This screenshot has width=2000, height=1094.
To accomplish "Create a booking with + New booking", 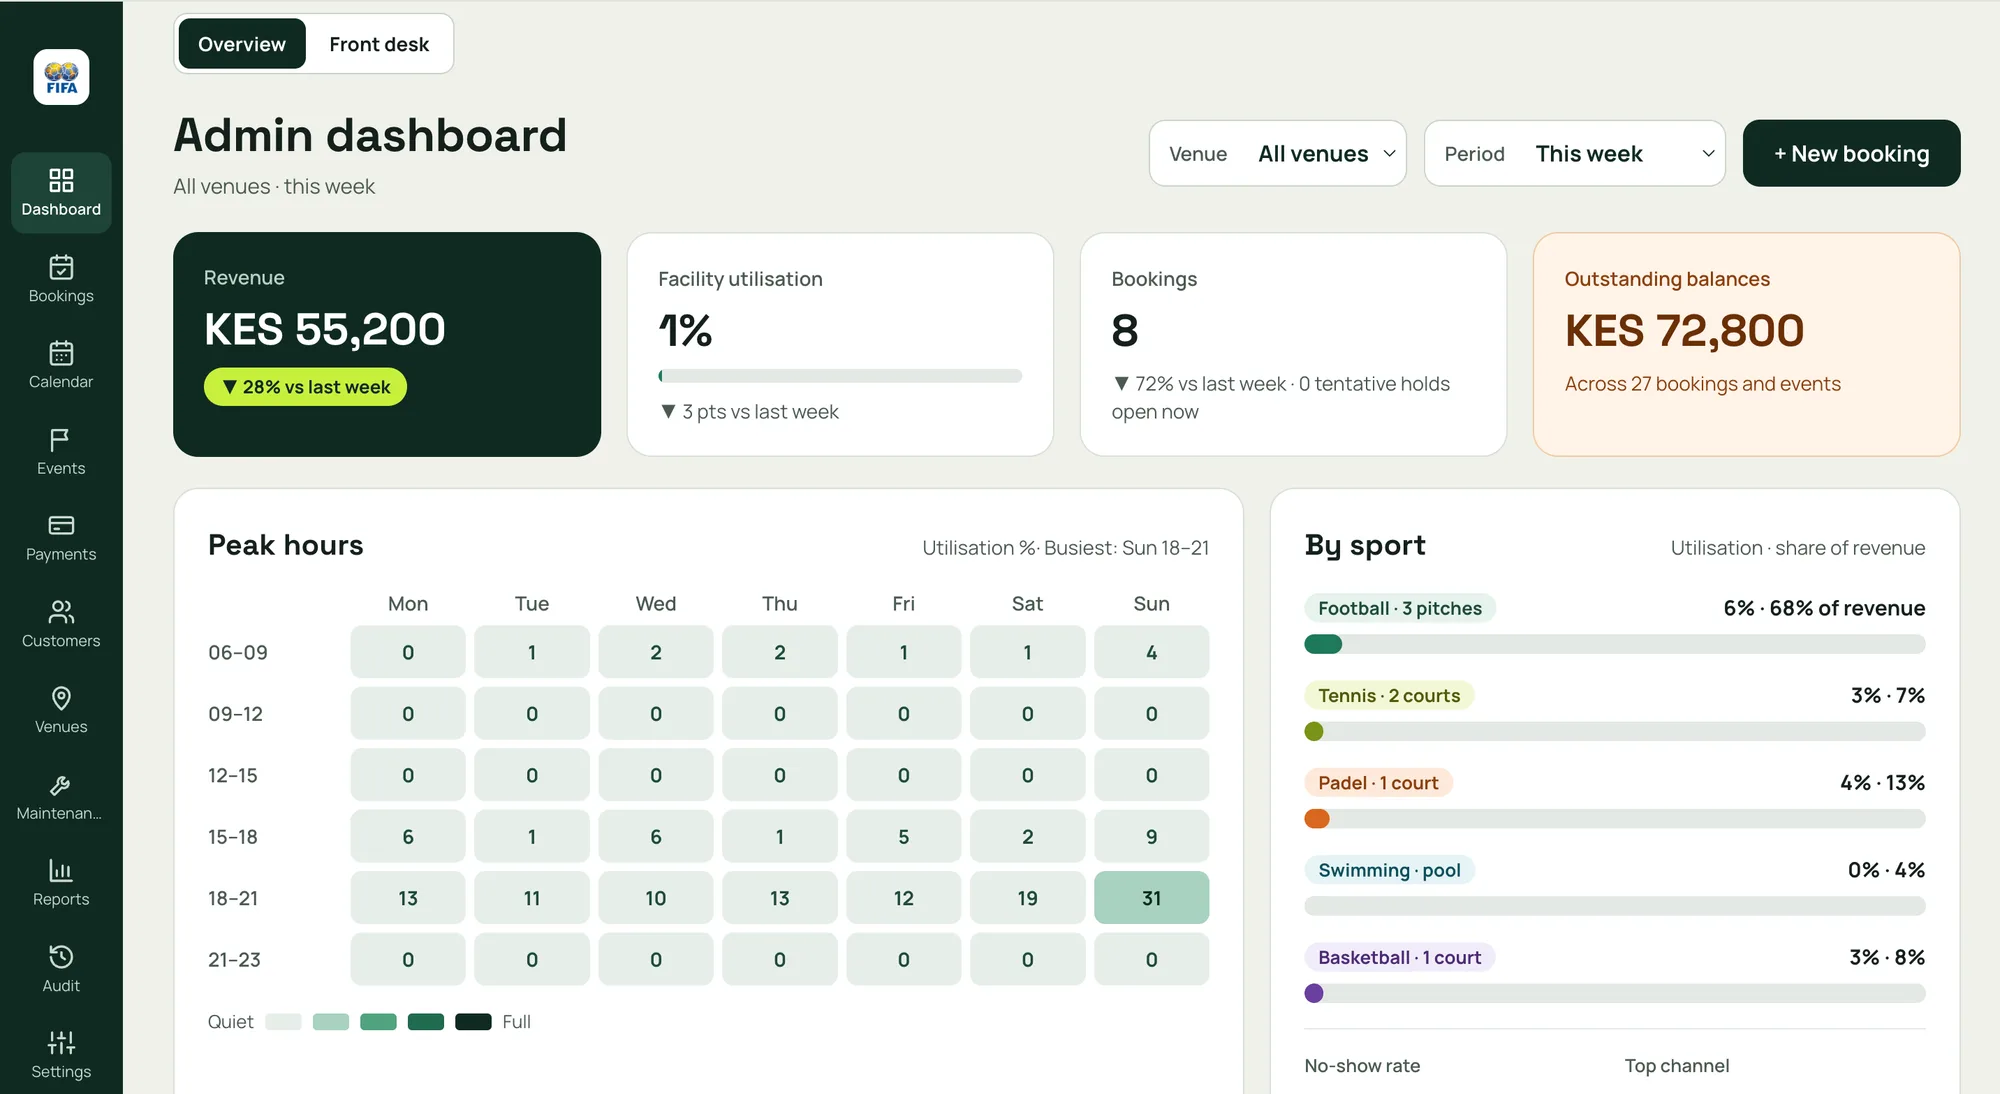I will click(1851, 153).
